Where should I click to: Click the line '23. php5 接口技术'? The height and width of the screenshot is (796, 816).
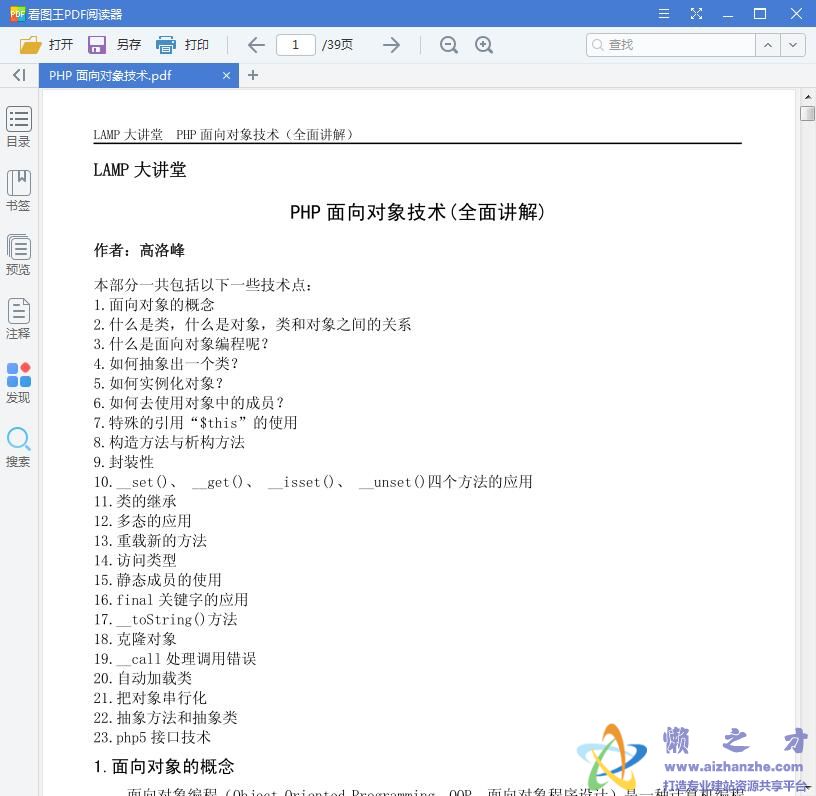tap(152, 737)
